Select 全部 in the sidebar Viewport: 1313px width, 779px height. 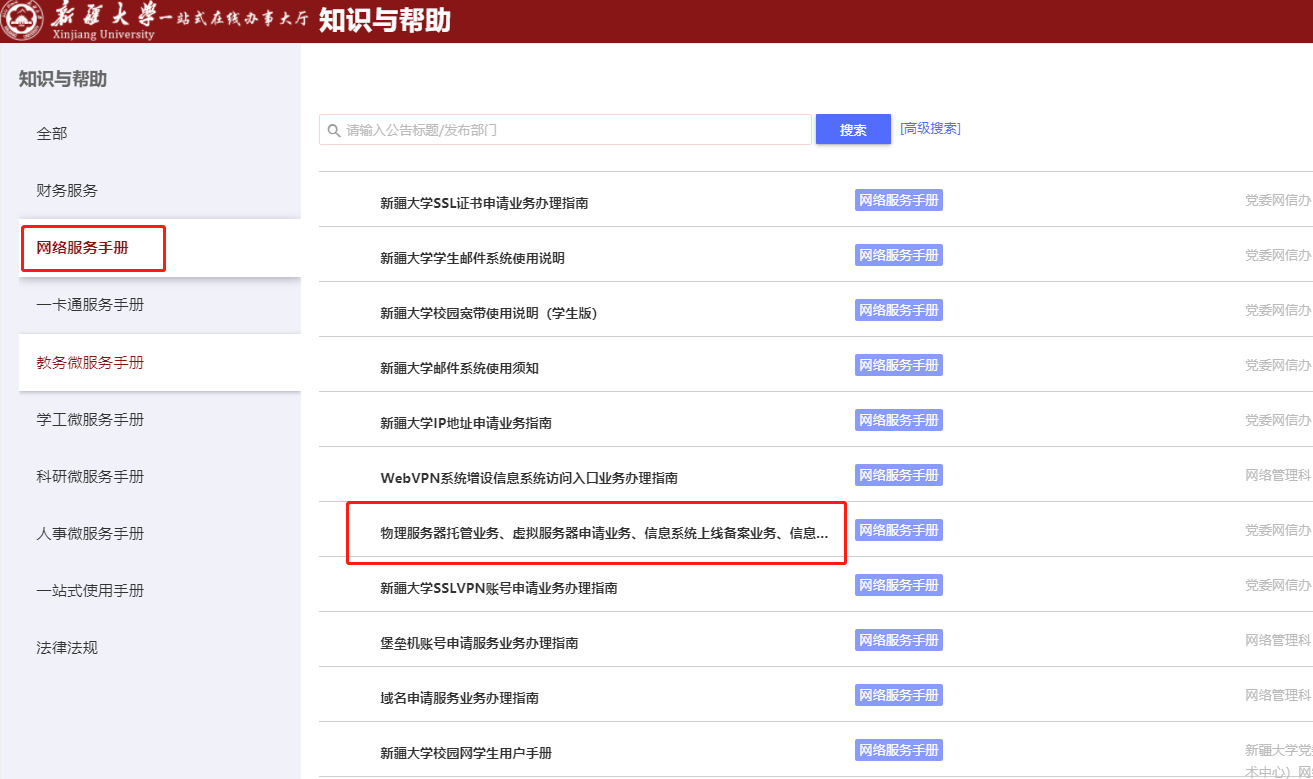pyautogui.click(x=52, y=133)
